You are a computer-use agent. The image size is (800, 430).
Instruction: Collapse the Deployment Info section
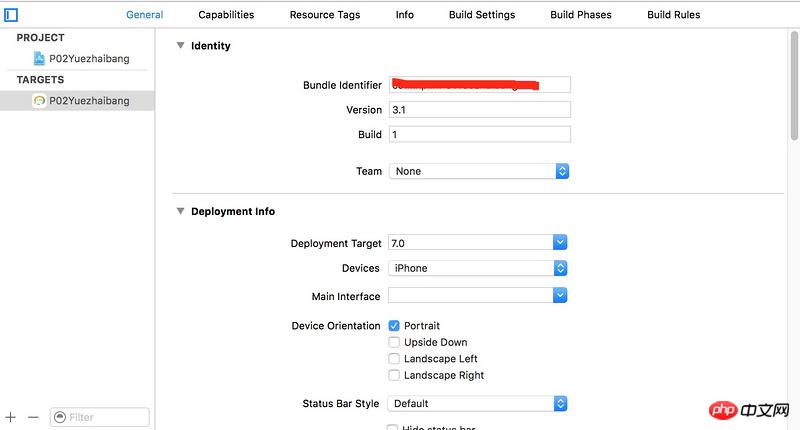pos(181,211)
